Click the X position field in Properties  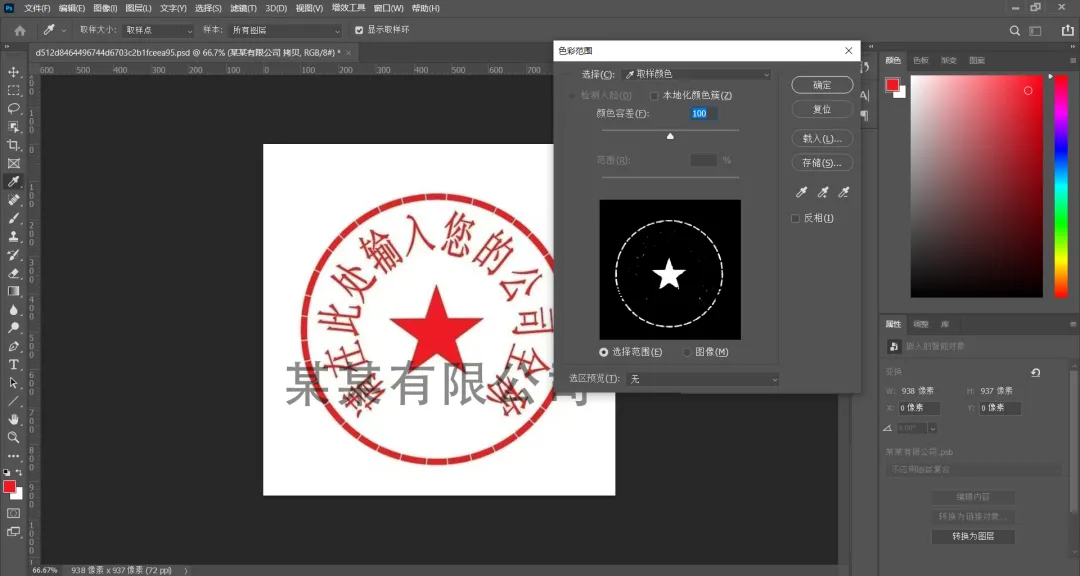tap(920, 408)
